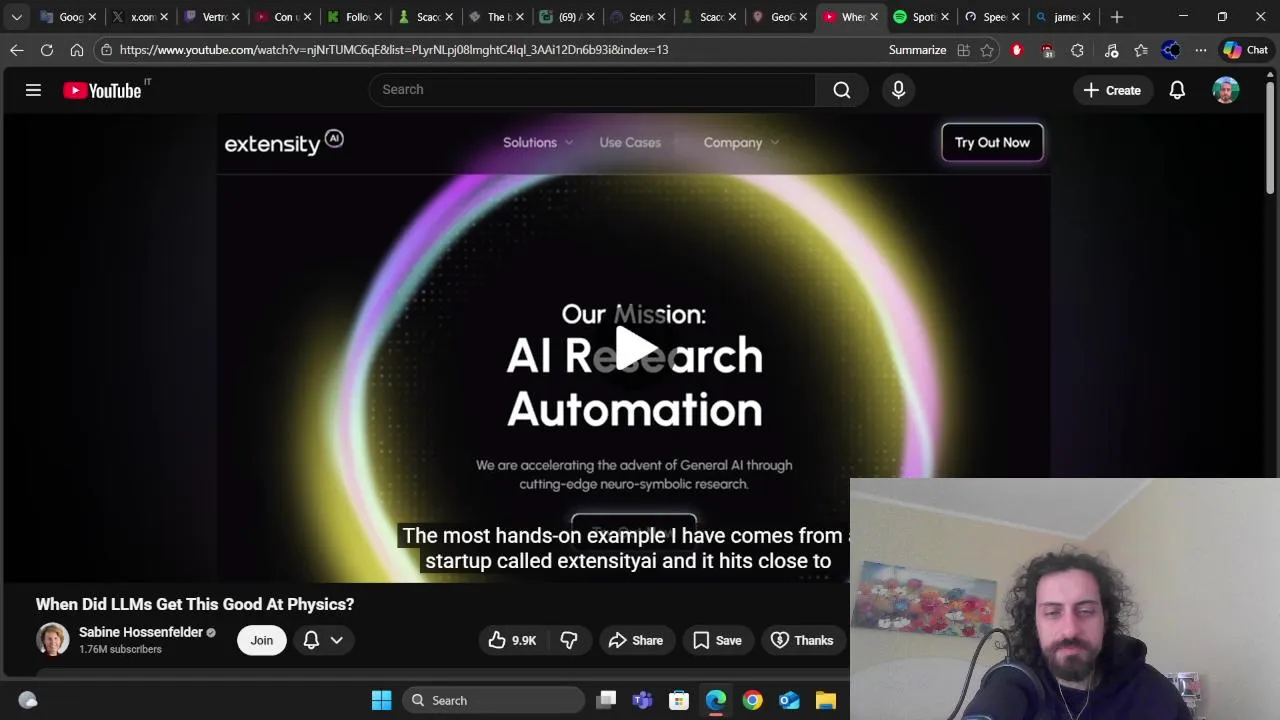Open Sabine Hossenfelder channel name link

(140, 632)
